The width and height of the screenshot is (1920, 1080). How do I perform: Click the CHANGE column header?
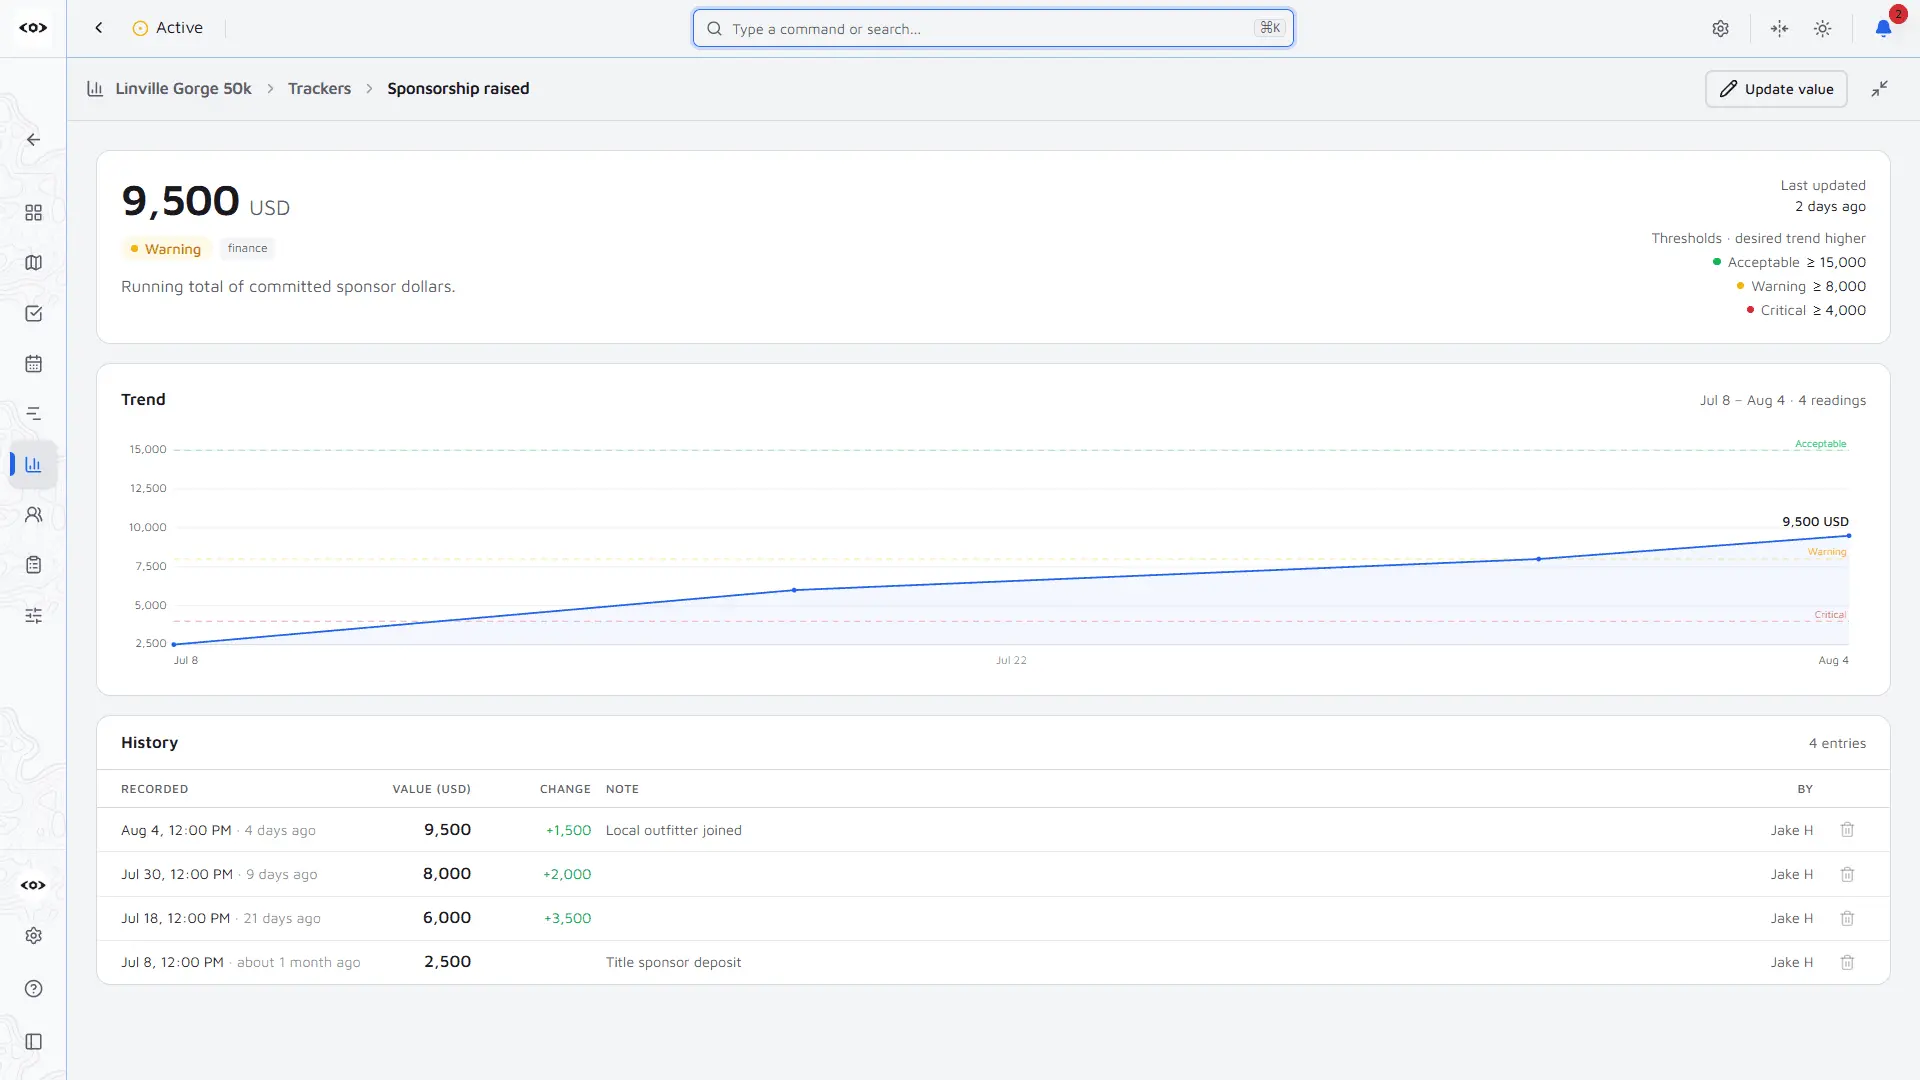coord(565,789)
